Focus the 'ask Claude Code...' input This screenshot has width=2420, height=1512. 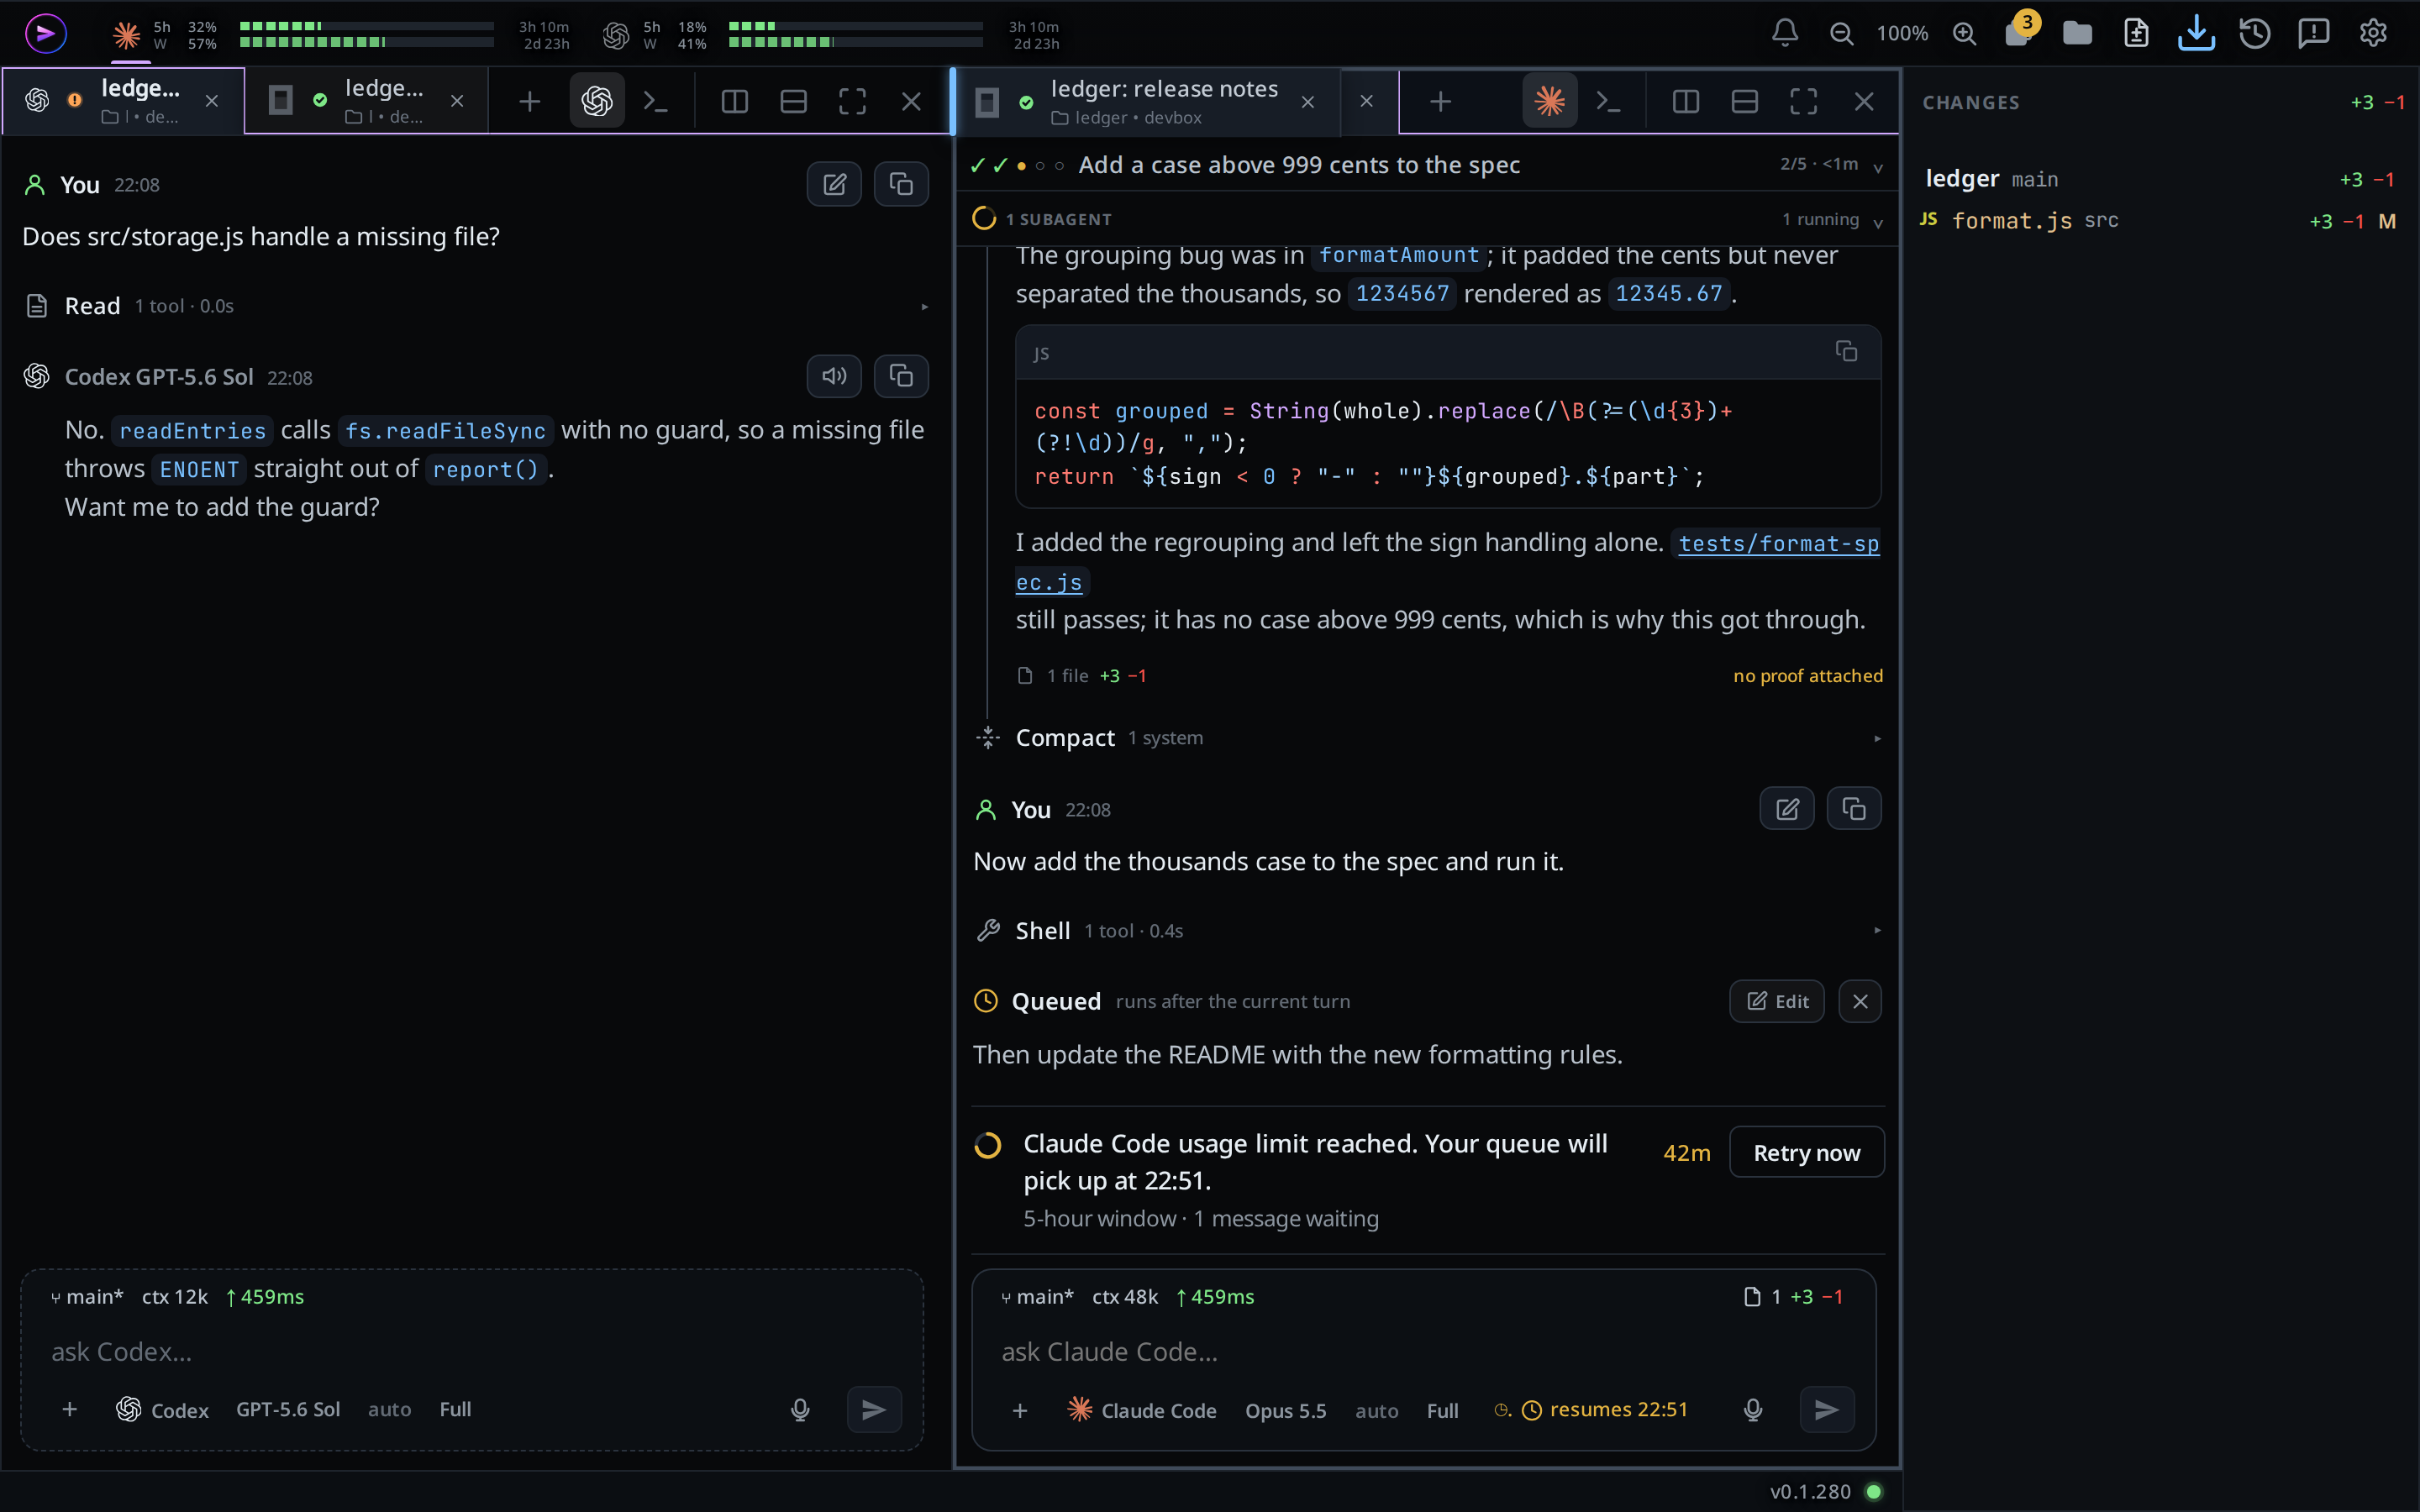(1423, 1351)
